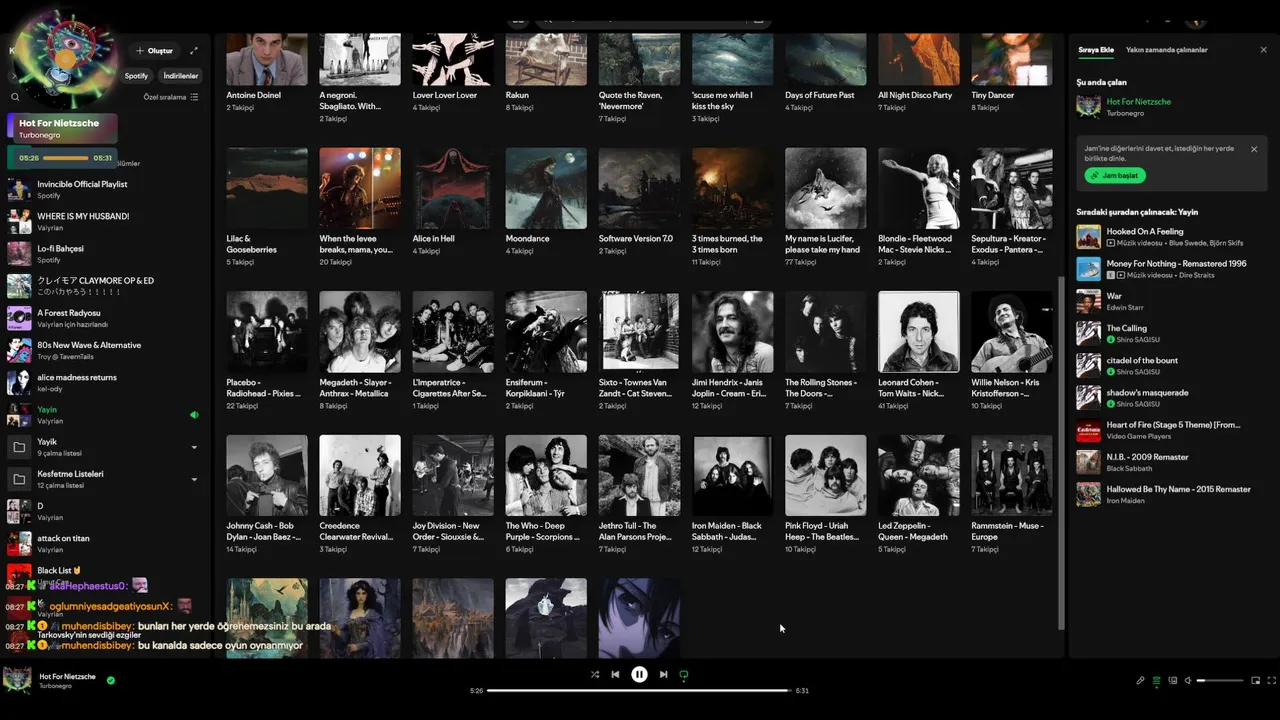Screen dimensions: 1280x720
Task: Pause the current song
Action: [639, 675]
